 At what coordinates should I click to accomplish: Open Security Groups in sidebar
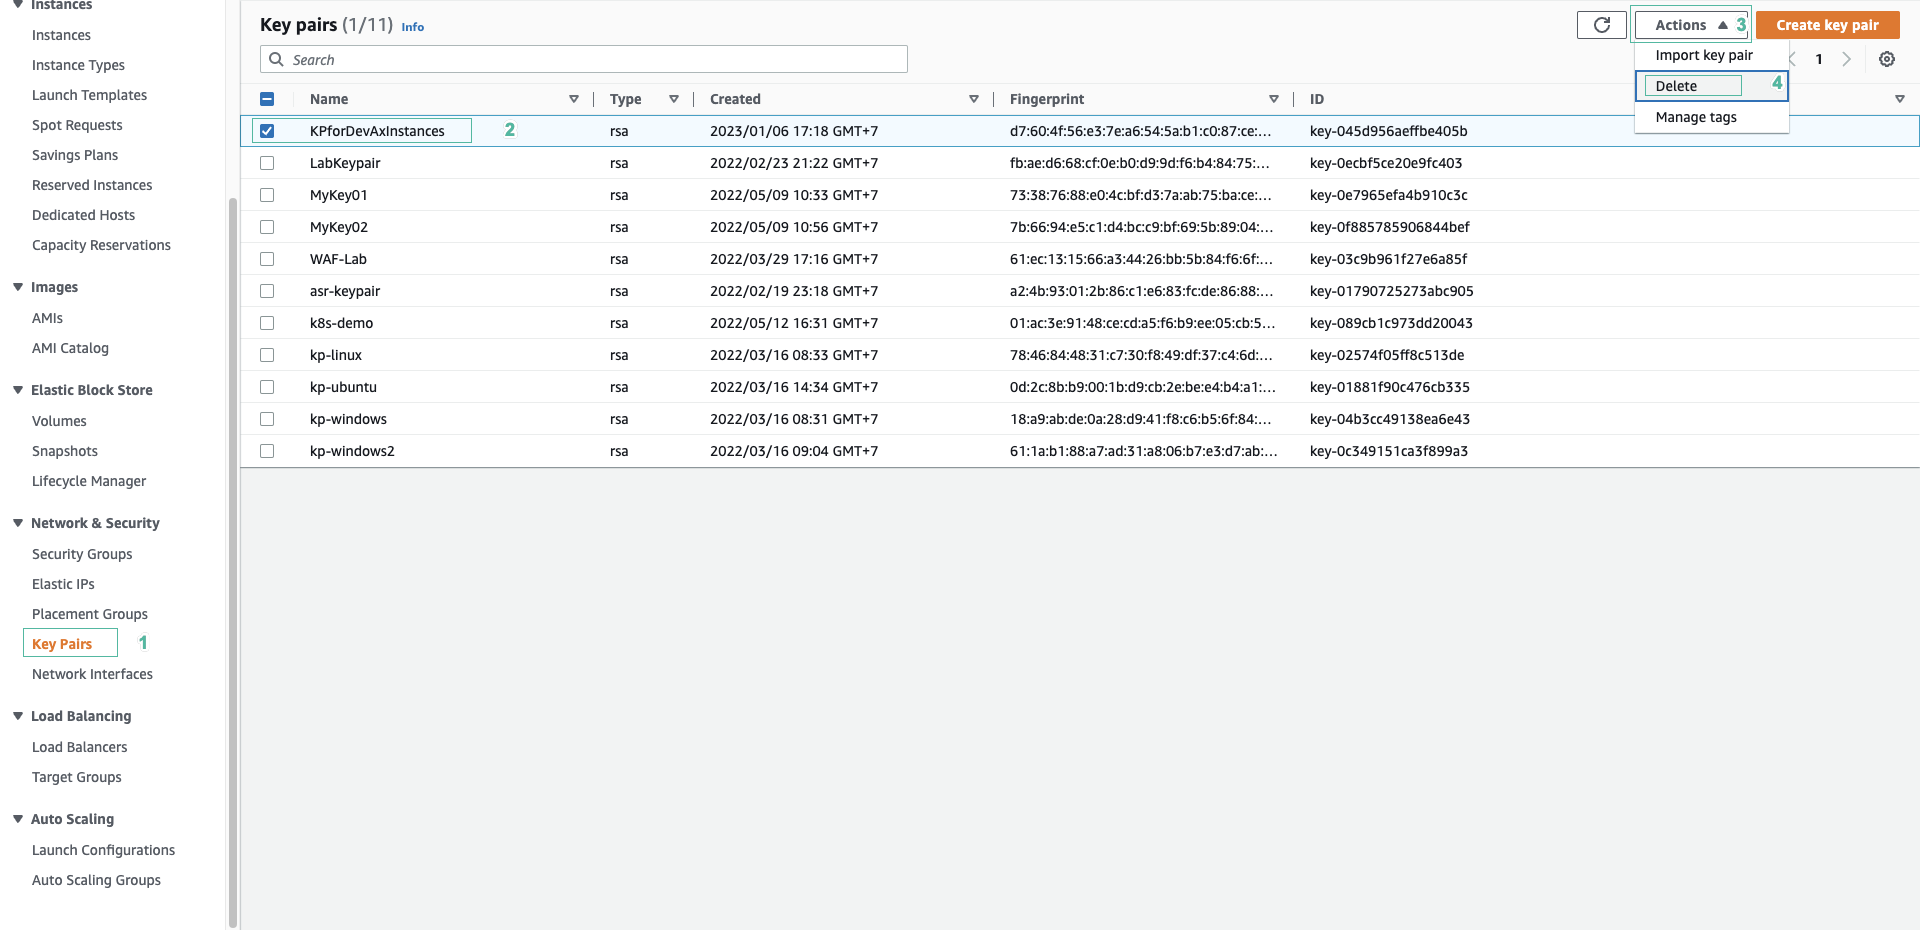tap(82, 554)
